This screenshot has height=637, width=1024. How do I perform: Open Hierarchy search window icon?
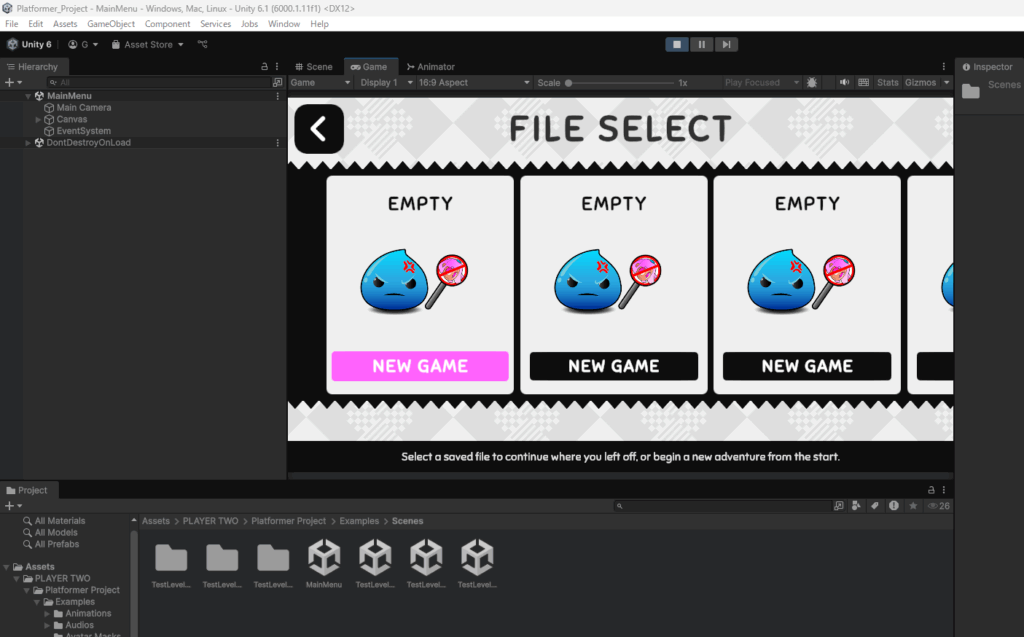278,82
